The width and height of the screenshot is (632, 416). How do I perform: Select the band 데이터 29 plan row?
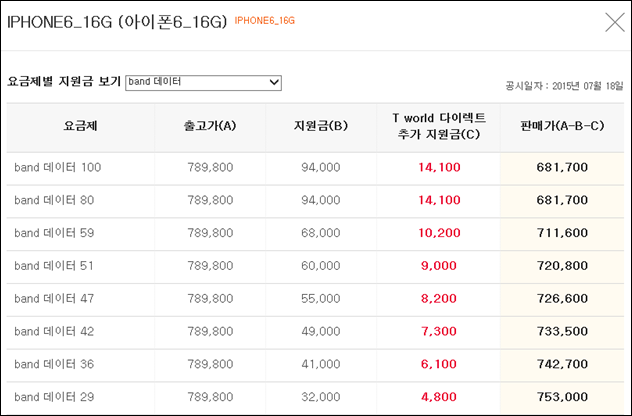tap(315, 397)
